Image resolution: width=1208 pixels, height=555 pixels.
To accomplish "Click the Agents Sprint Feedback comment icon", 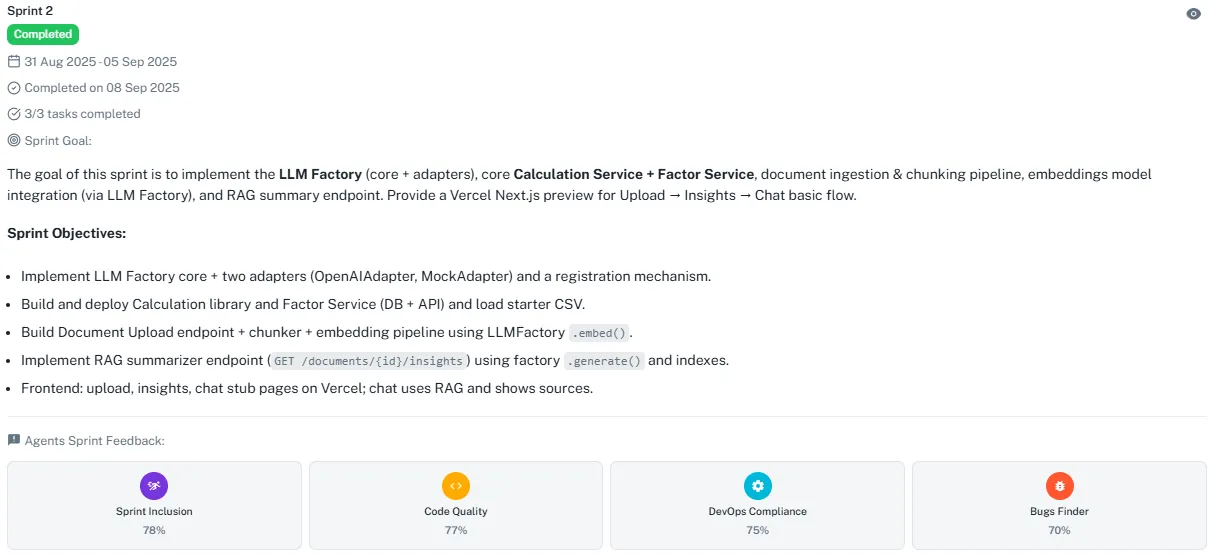I will click(x=14, y=440).
